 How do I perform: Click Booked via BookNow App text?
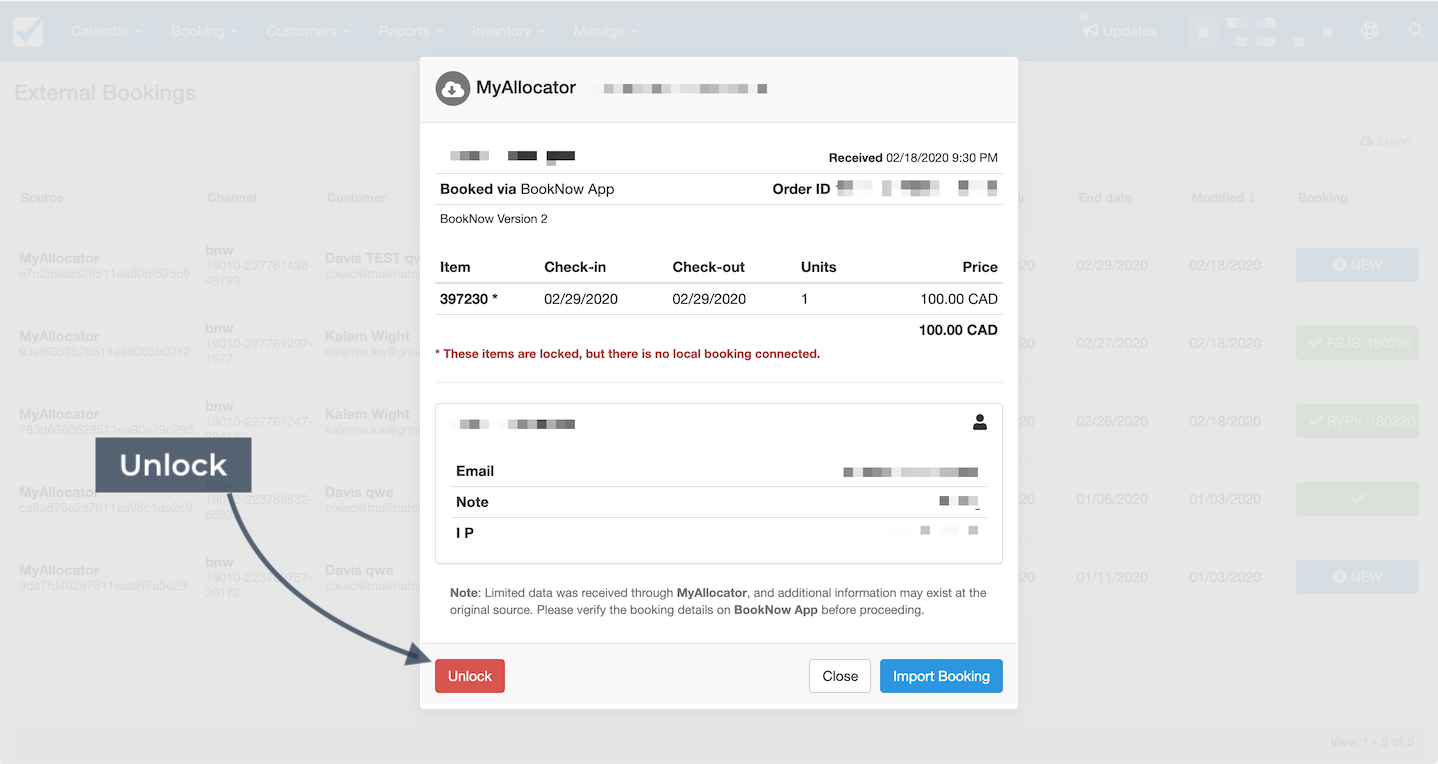pos(527,189)
